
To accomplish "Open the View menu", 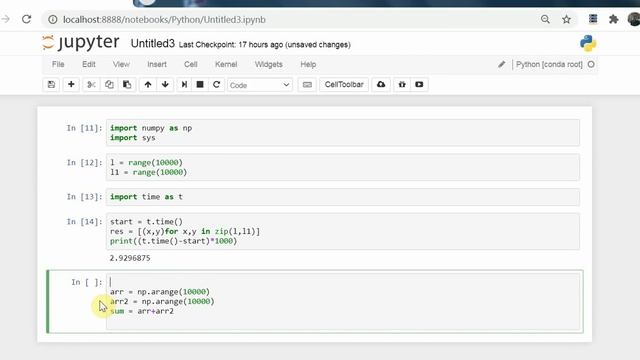I will pos(121,64).
